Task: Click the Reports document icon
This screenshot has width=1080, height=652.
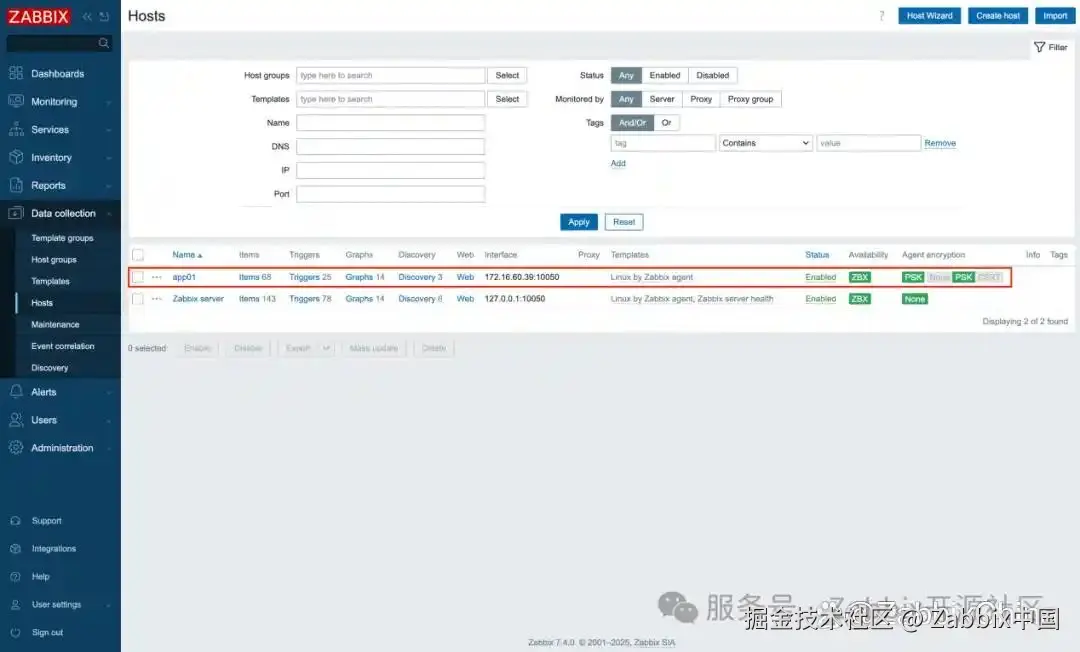Action: click(x=16, y=185)
